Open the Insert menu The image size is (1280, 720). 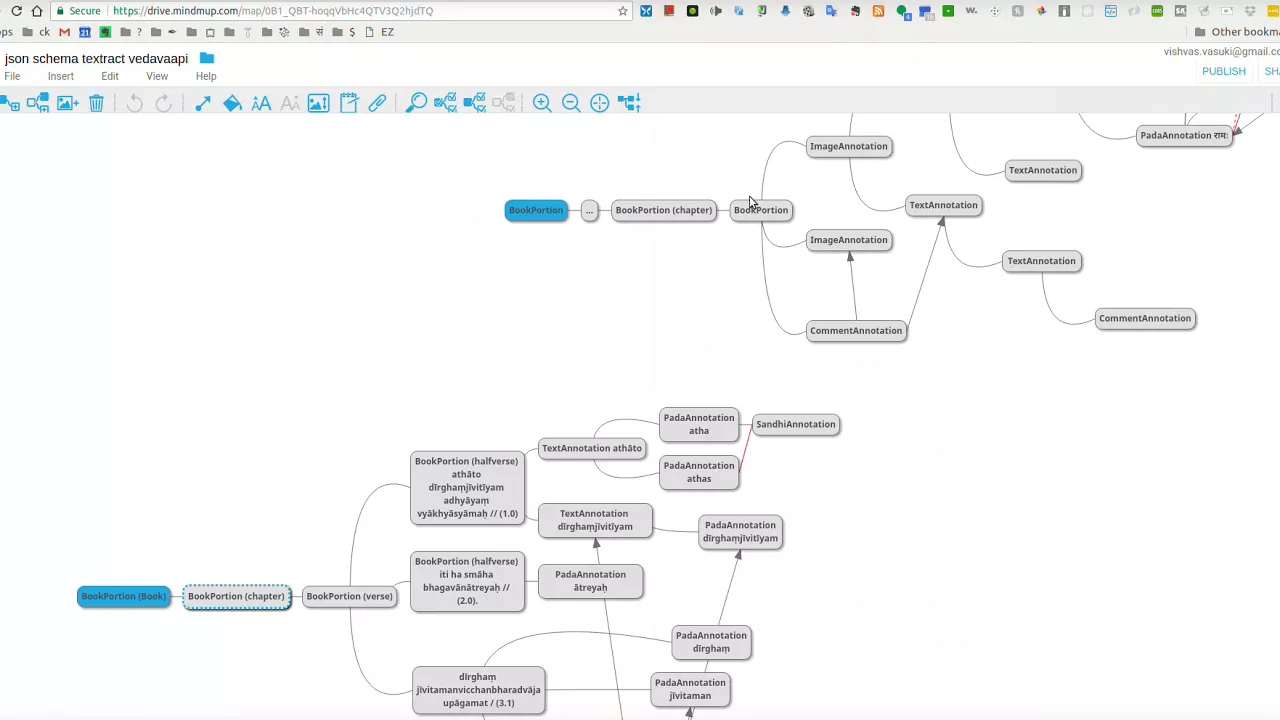pos(61,76)
